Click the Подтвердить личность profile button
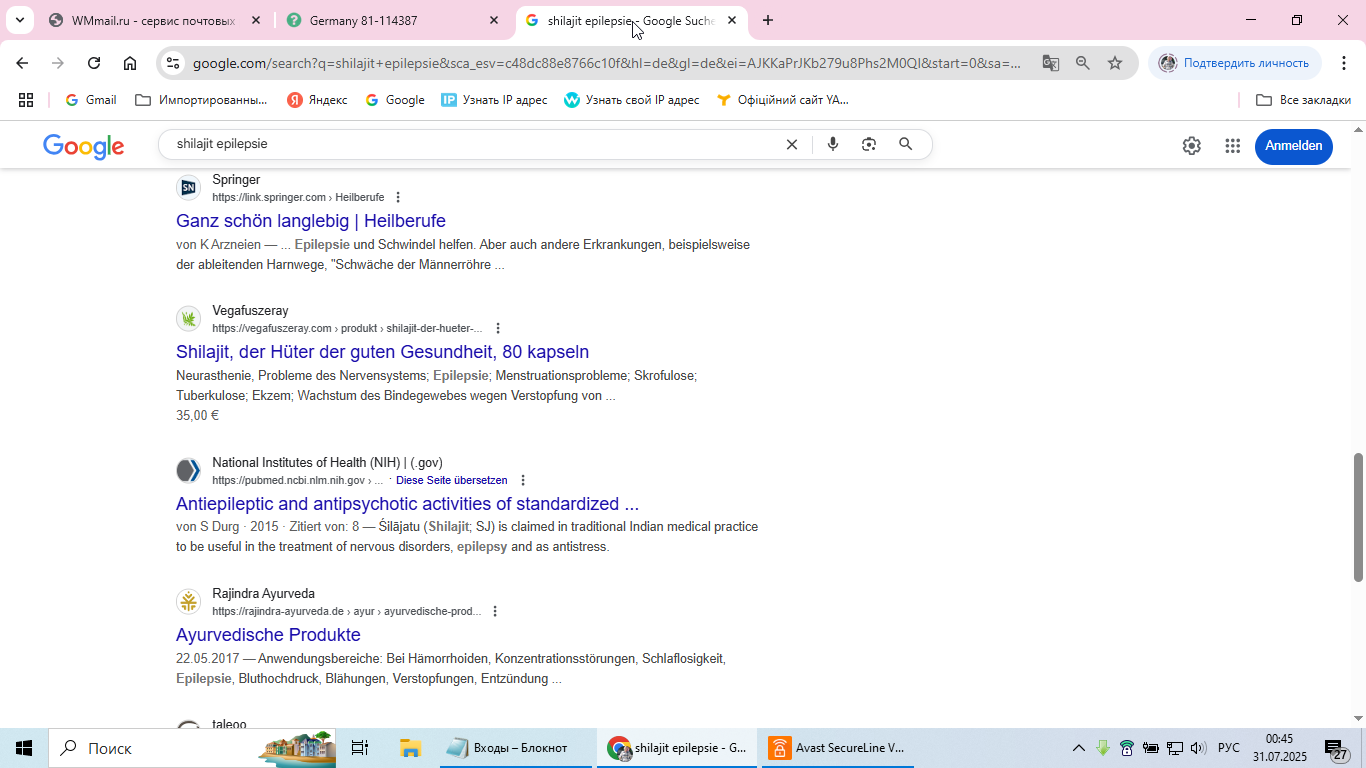Screen dimensions: 1366x768 pos(1235,63)
